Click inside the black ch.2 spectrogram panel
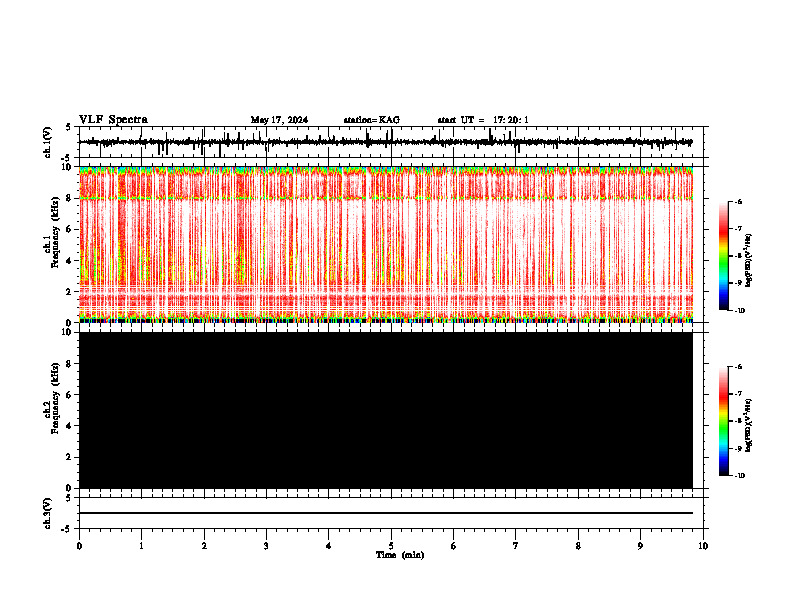The width and height of the screenshot is (792, 612). pos(386,410)
